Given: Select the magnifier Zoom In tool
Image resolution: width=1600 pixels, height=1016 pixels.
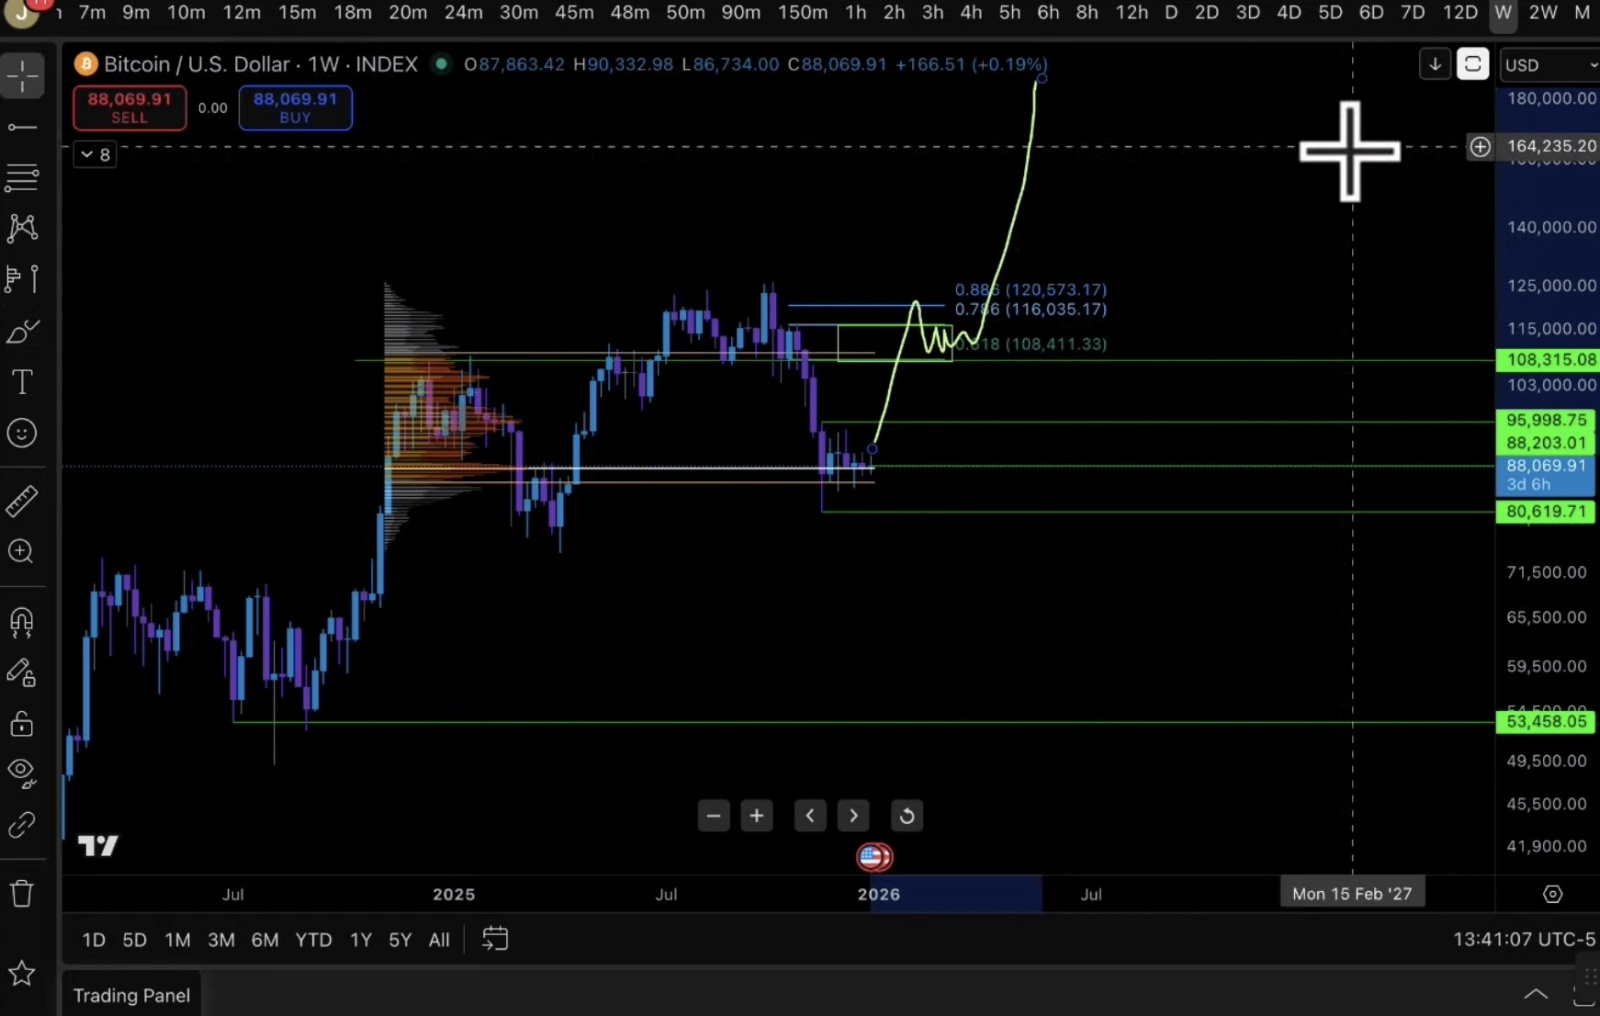Looking at the screenshot, I should (22, 551).
